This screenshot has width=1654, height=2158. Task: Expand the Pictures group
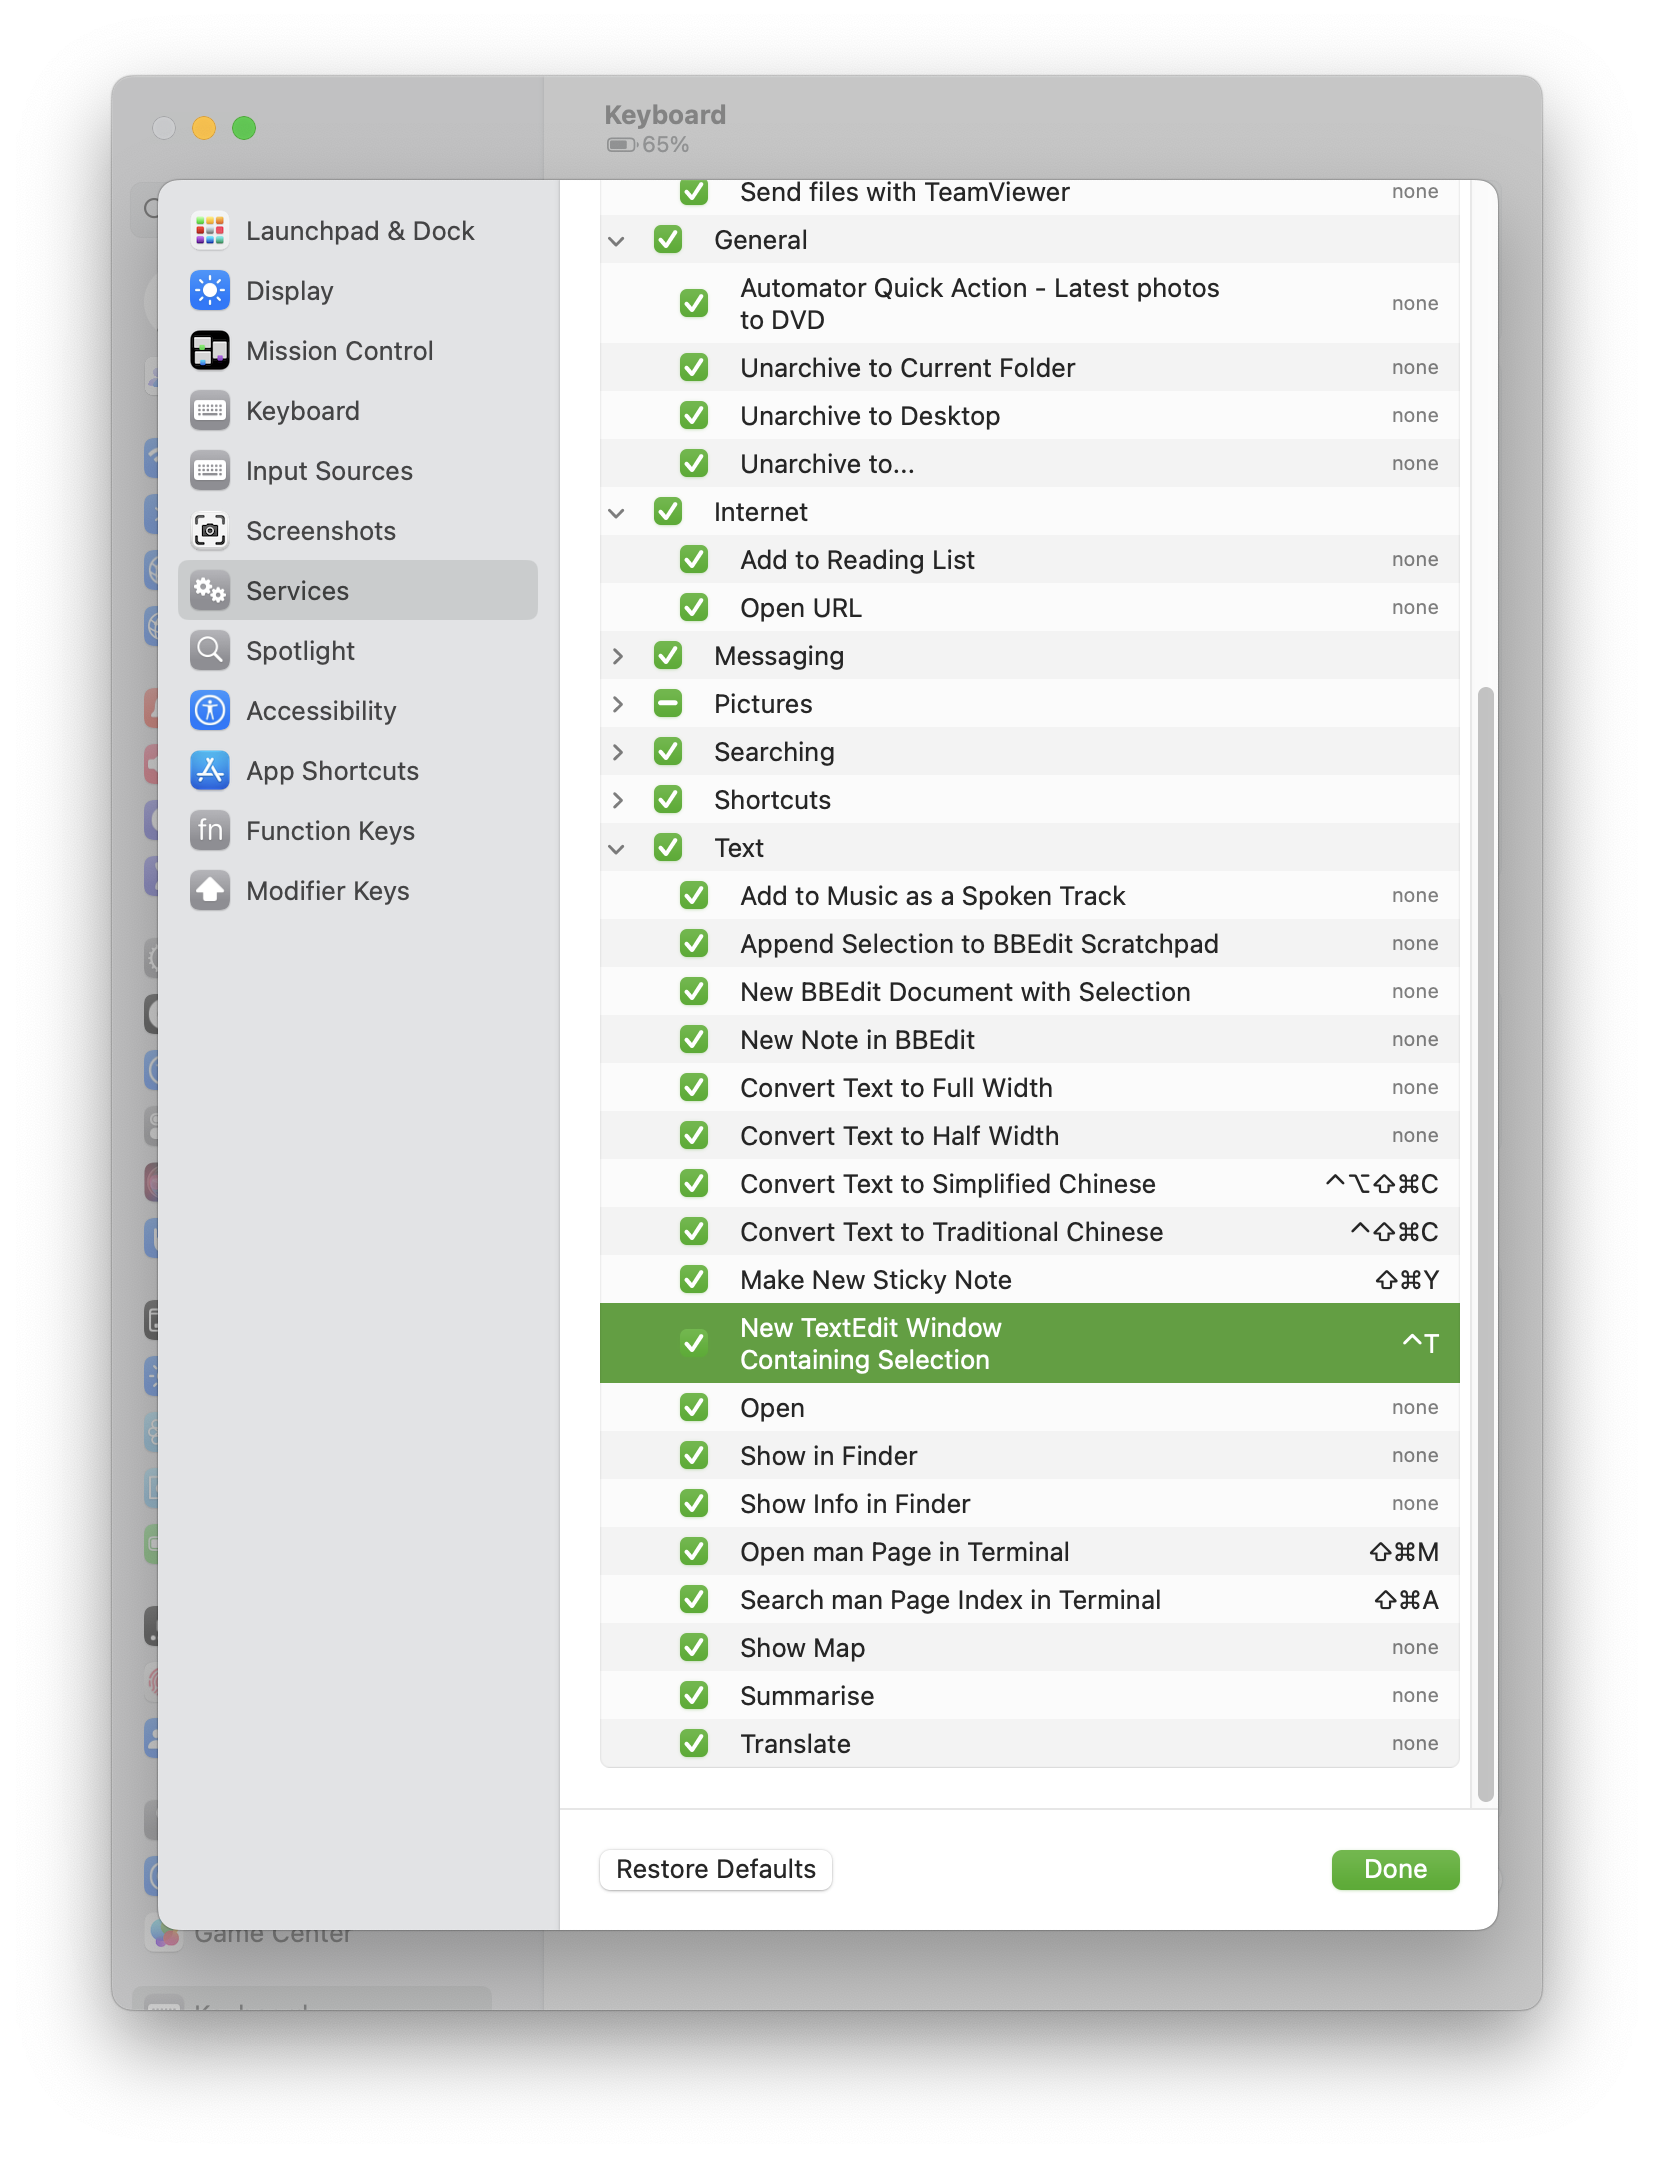617,704
